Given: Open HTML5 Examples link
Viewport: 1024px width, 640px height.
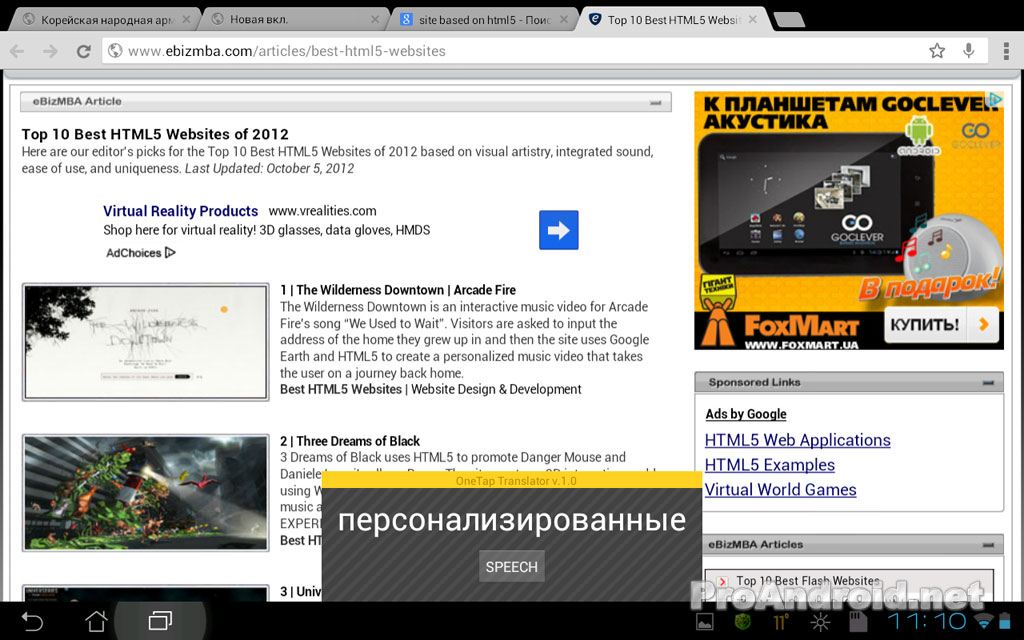Looking at the screenshot, I should [x=770, y=465].
